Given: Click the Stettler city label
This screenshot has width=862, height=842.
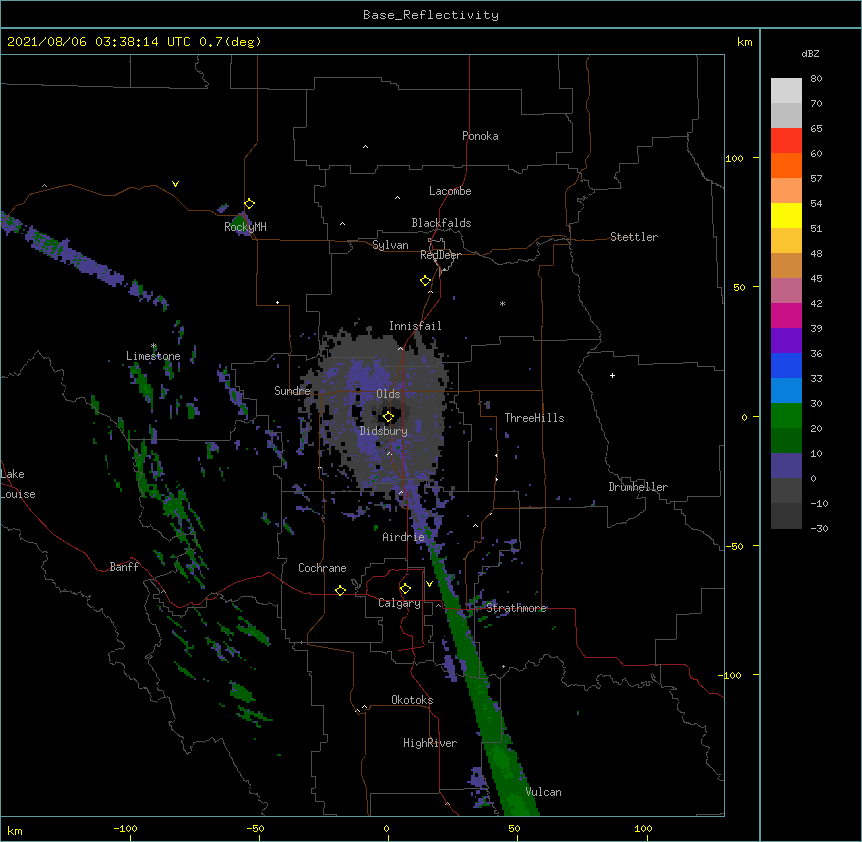Looking at the screenshot, I should [x=634, y=237].
